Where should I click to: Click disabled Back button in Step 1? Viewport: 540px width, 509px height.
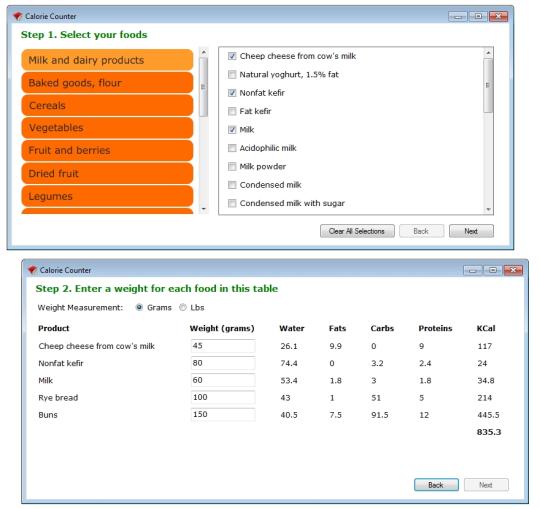pyautogui.click(x=422, y=231)
